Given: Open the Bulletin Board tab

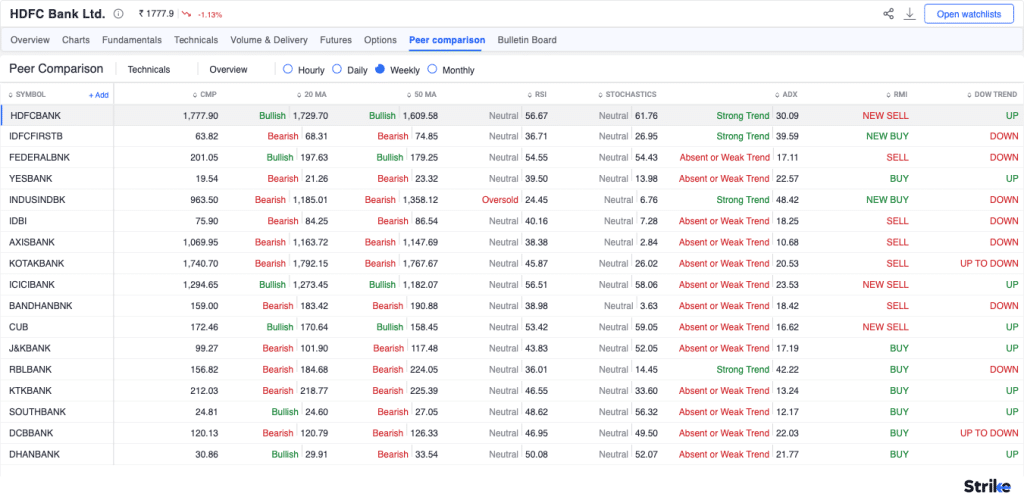Looking at the screenshot, I should click(x=527, y=40).
